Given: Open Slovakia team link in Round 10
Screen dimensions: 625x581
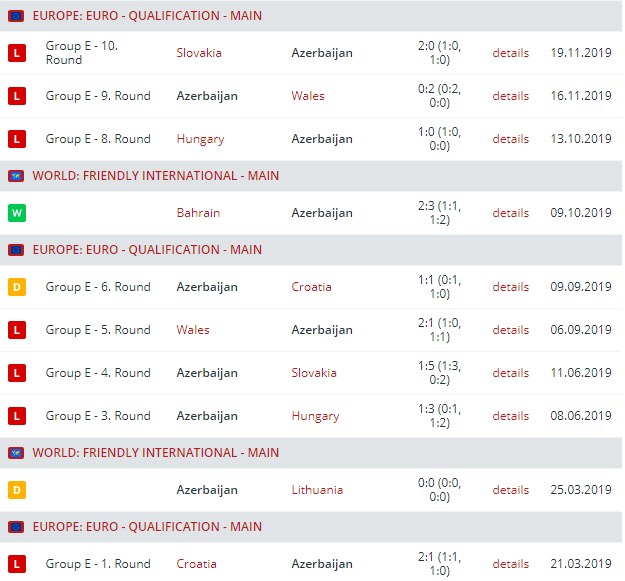Looking at the screenshot, I should 199,53.
